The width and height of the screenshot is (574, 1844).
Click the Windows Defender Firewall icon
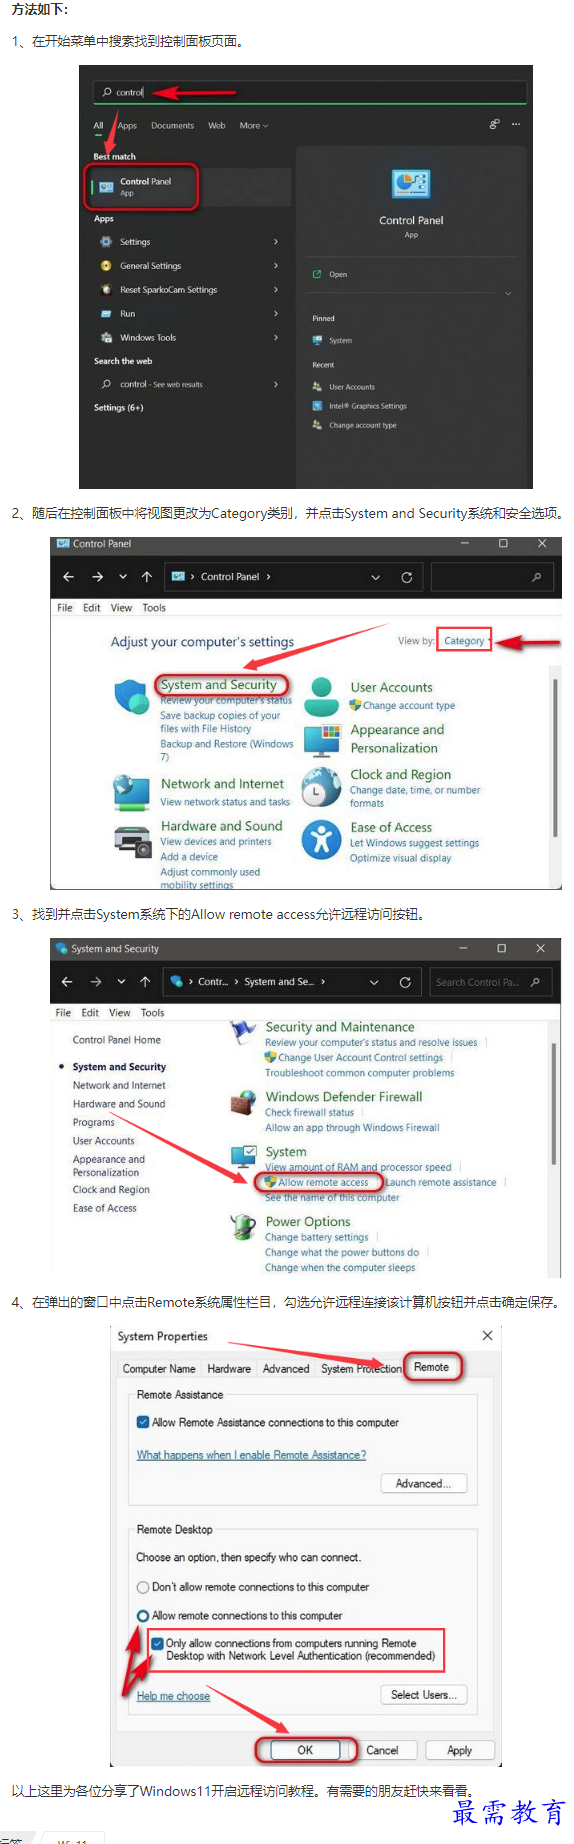coord(243,1104)
